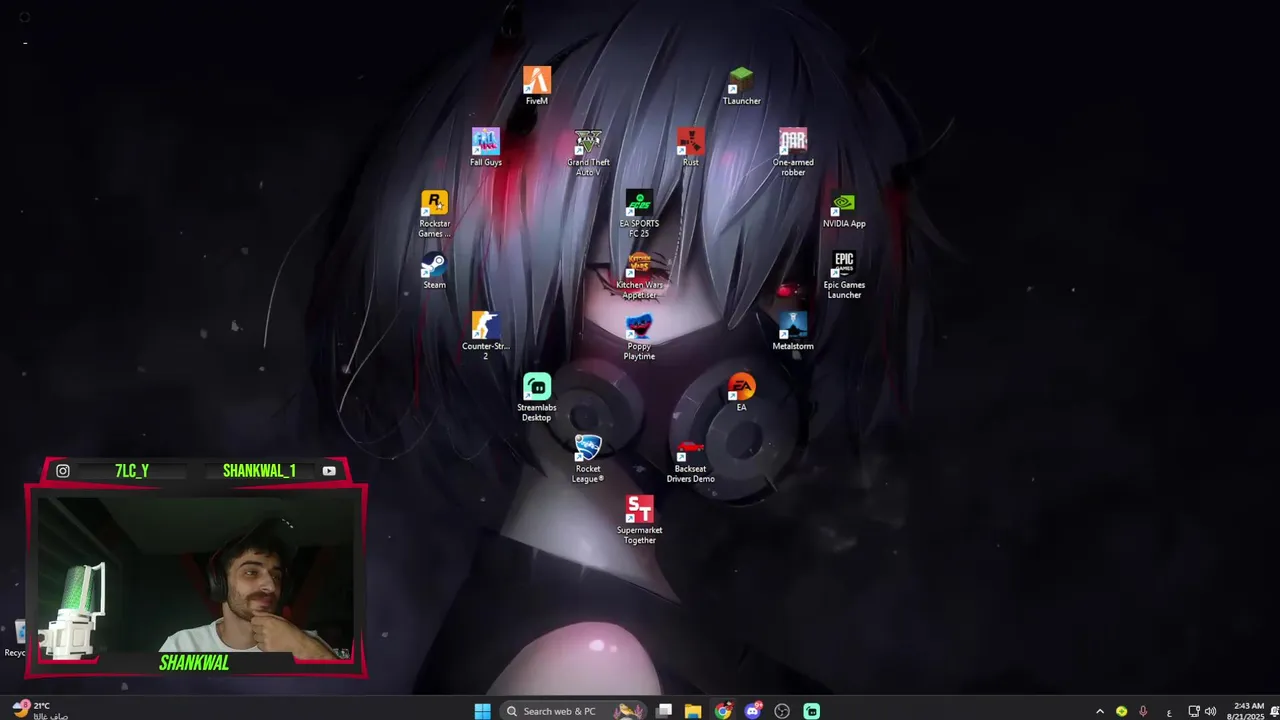The image size is (1280, 720).
Task: Select the Fall Guys desktop icon
Action: point(486,147)
